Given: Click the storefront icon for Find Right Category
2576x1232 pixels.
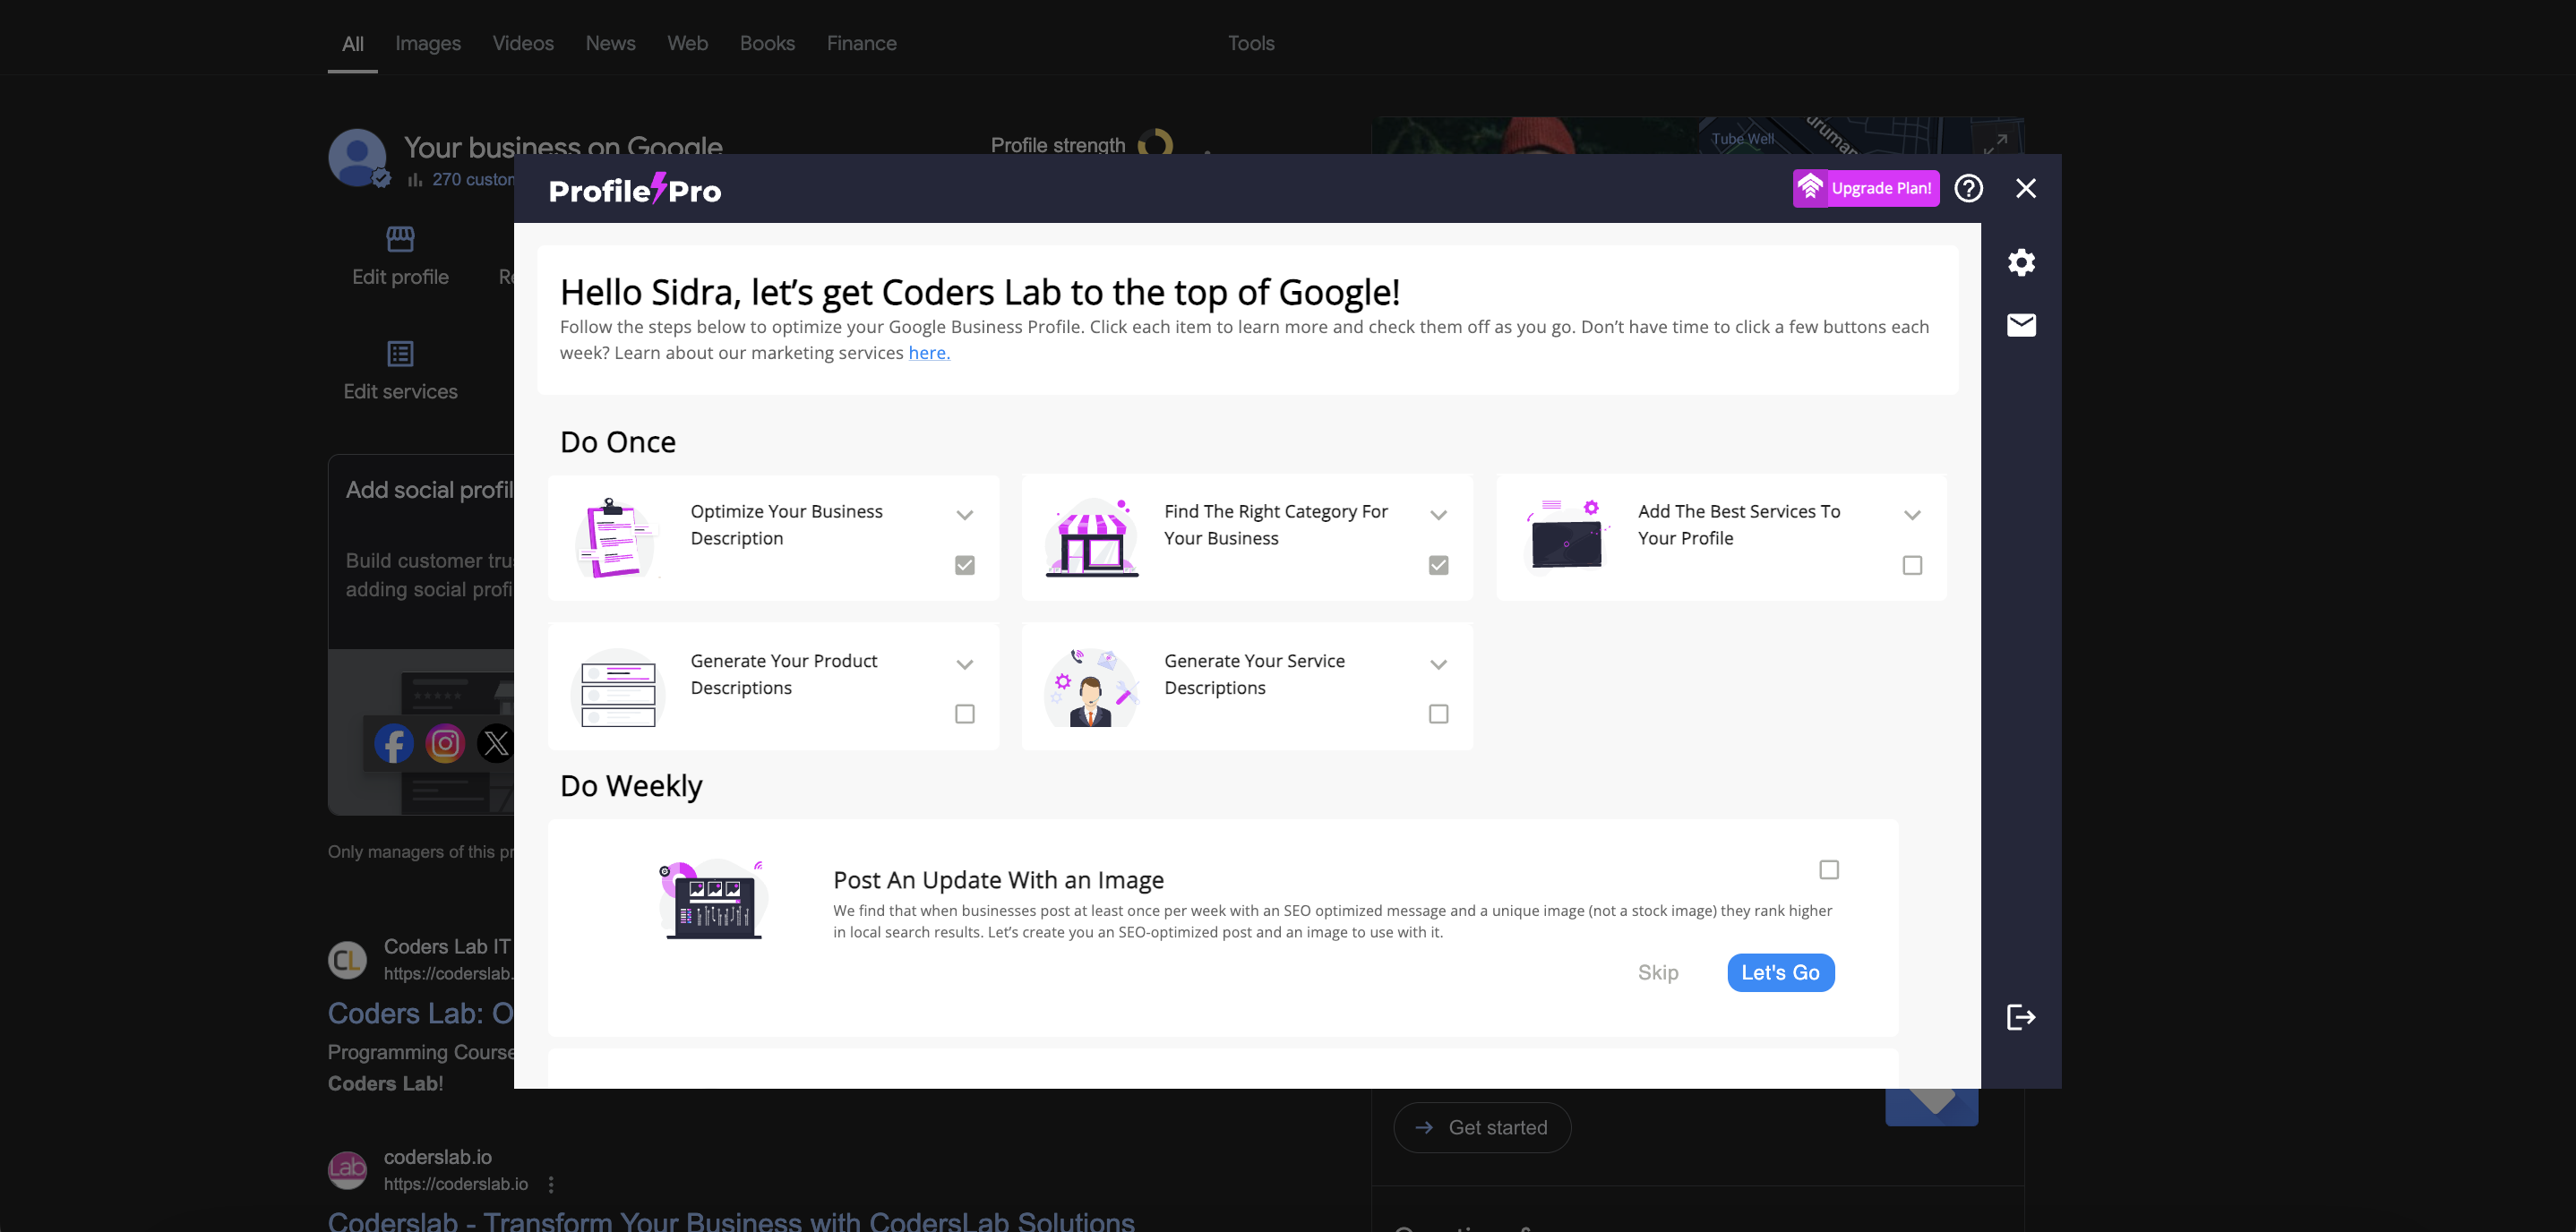Looking at the screenshot, I should point(1092,538).
